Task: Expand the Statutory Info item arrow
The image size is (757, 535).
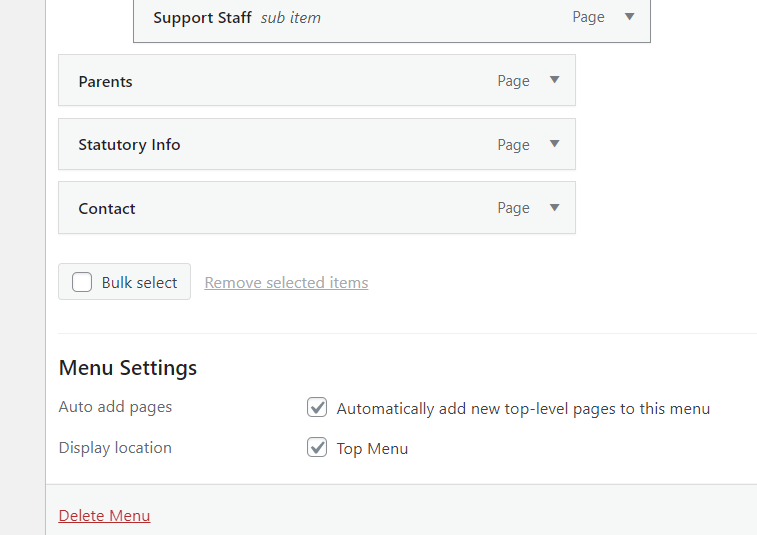Action: pos(554,144)
